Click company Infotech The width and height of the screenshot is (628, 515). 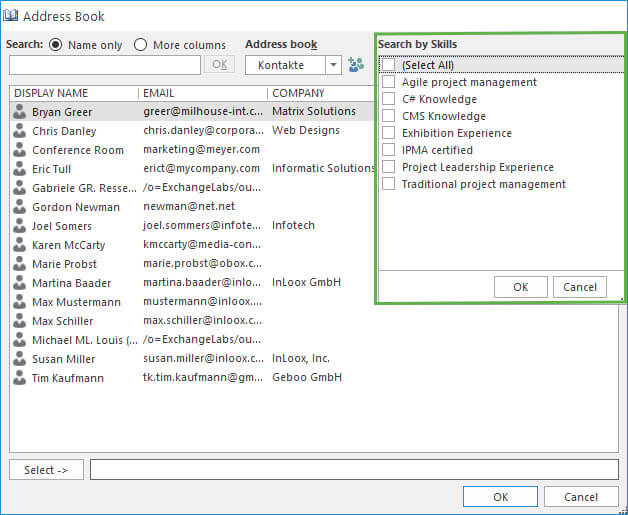pos(293,225)
